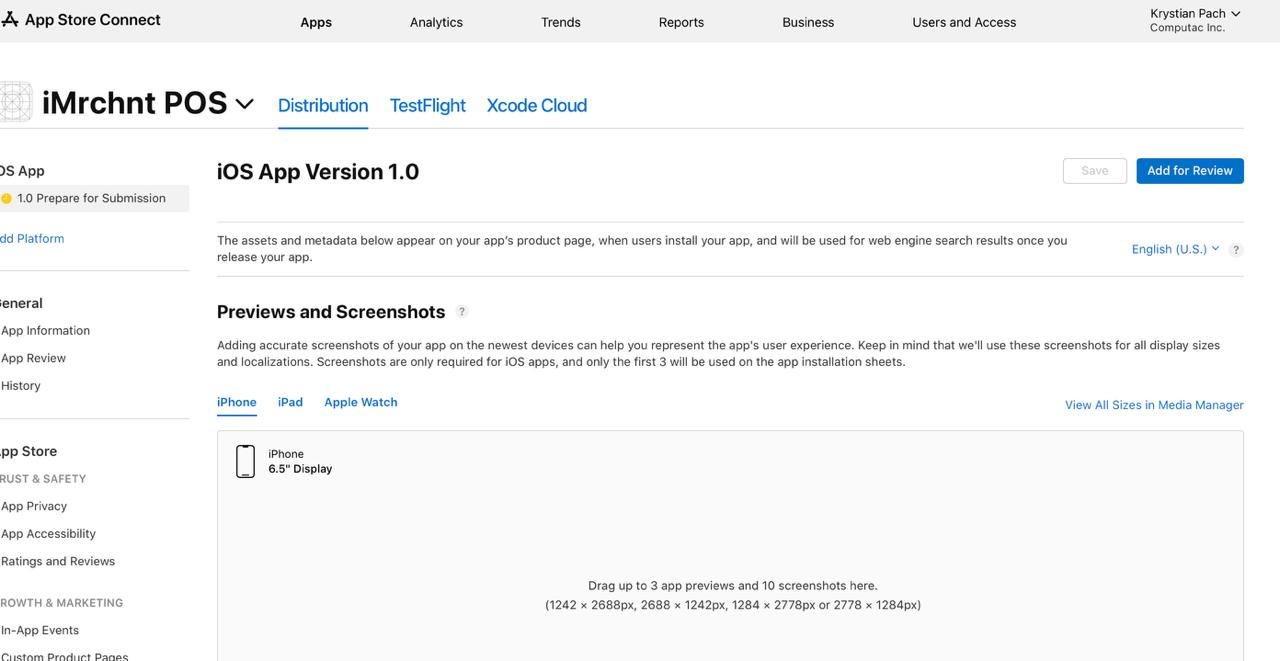Open View All Sizes in Media Manager
This screenshot has width=1280, height=661.
click(x=1154, y=405)
